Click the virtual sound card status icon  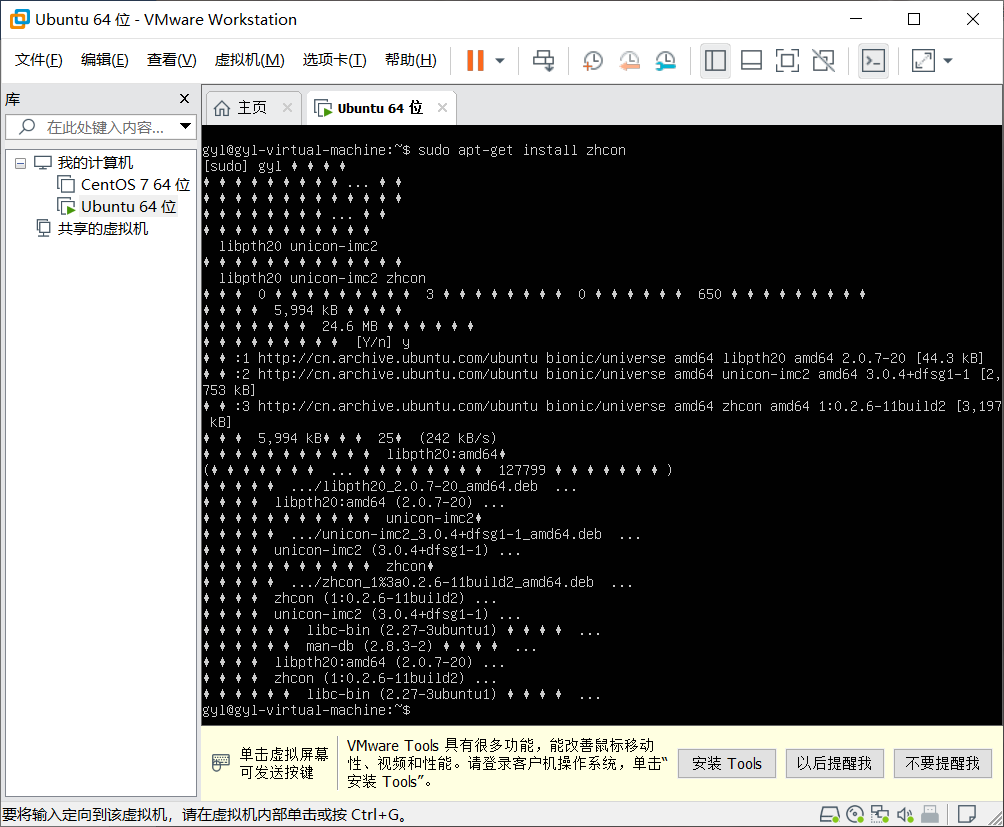[x=906, y=814]
